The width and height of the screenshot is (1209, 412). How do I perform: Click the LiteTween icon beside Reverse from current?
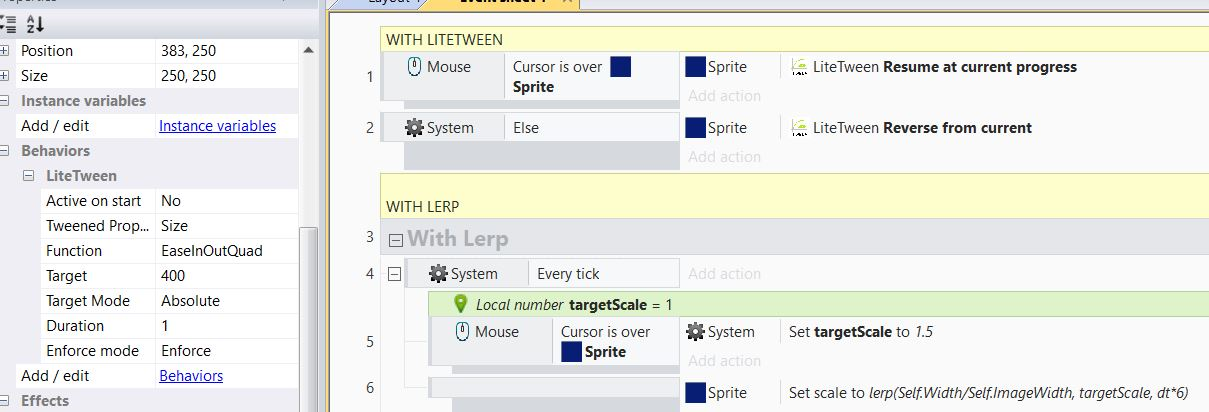(x=799, y=128)
